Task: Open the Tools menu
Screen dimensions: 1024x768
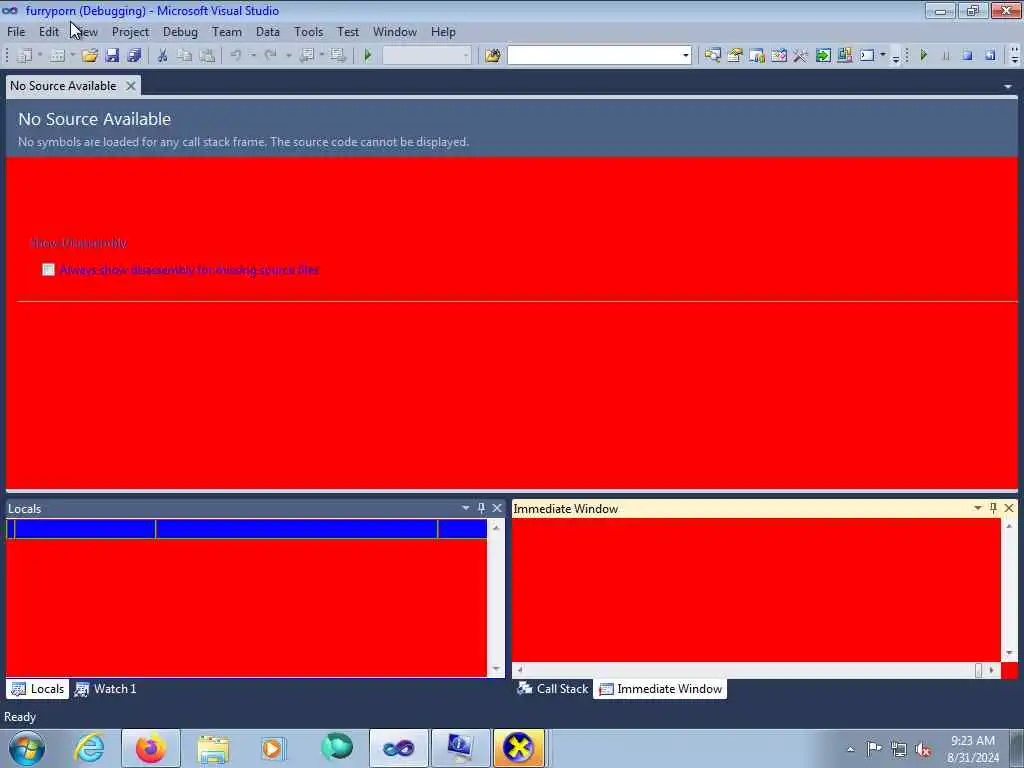Action: pos(308,31)
